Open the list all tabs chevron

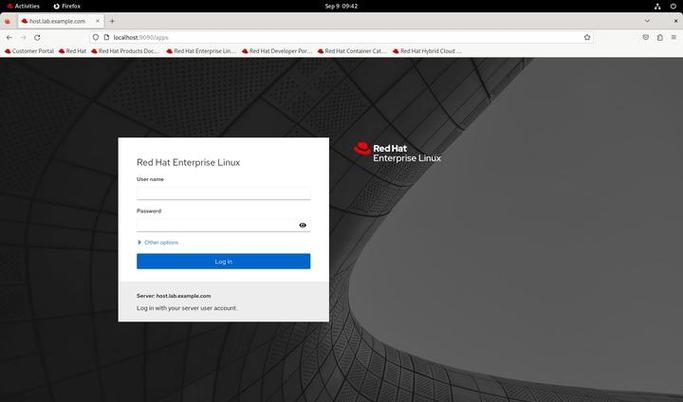coord(647,21)
